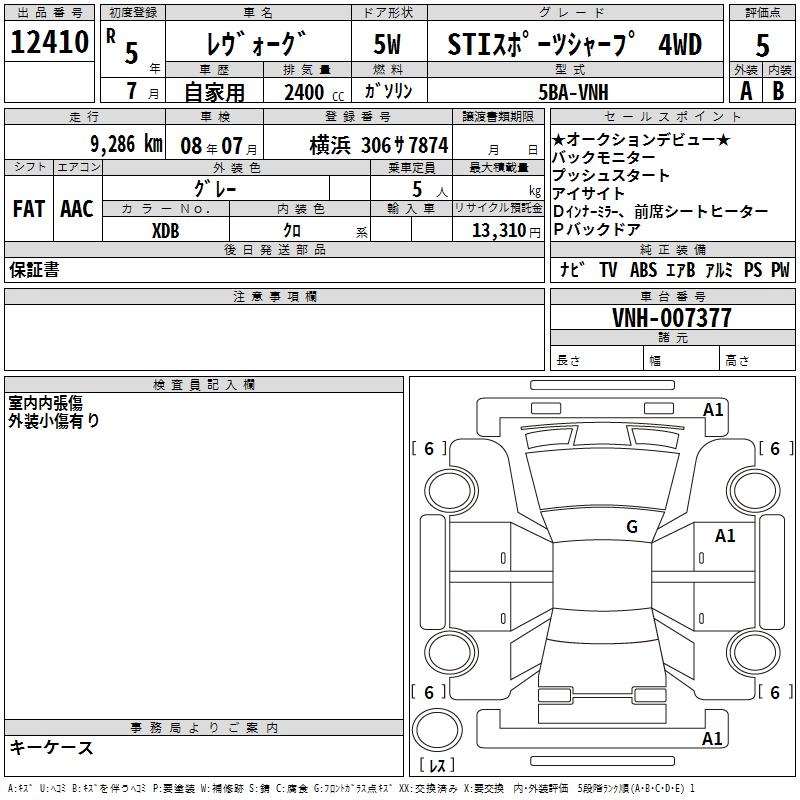Click equipment item エアB
Screen dimensions: 800x800
[x=681, y=270]
